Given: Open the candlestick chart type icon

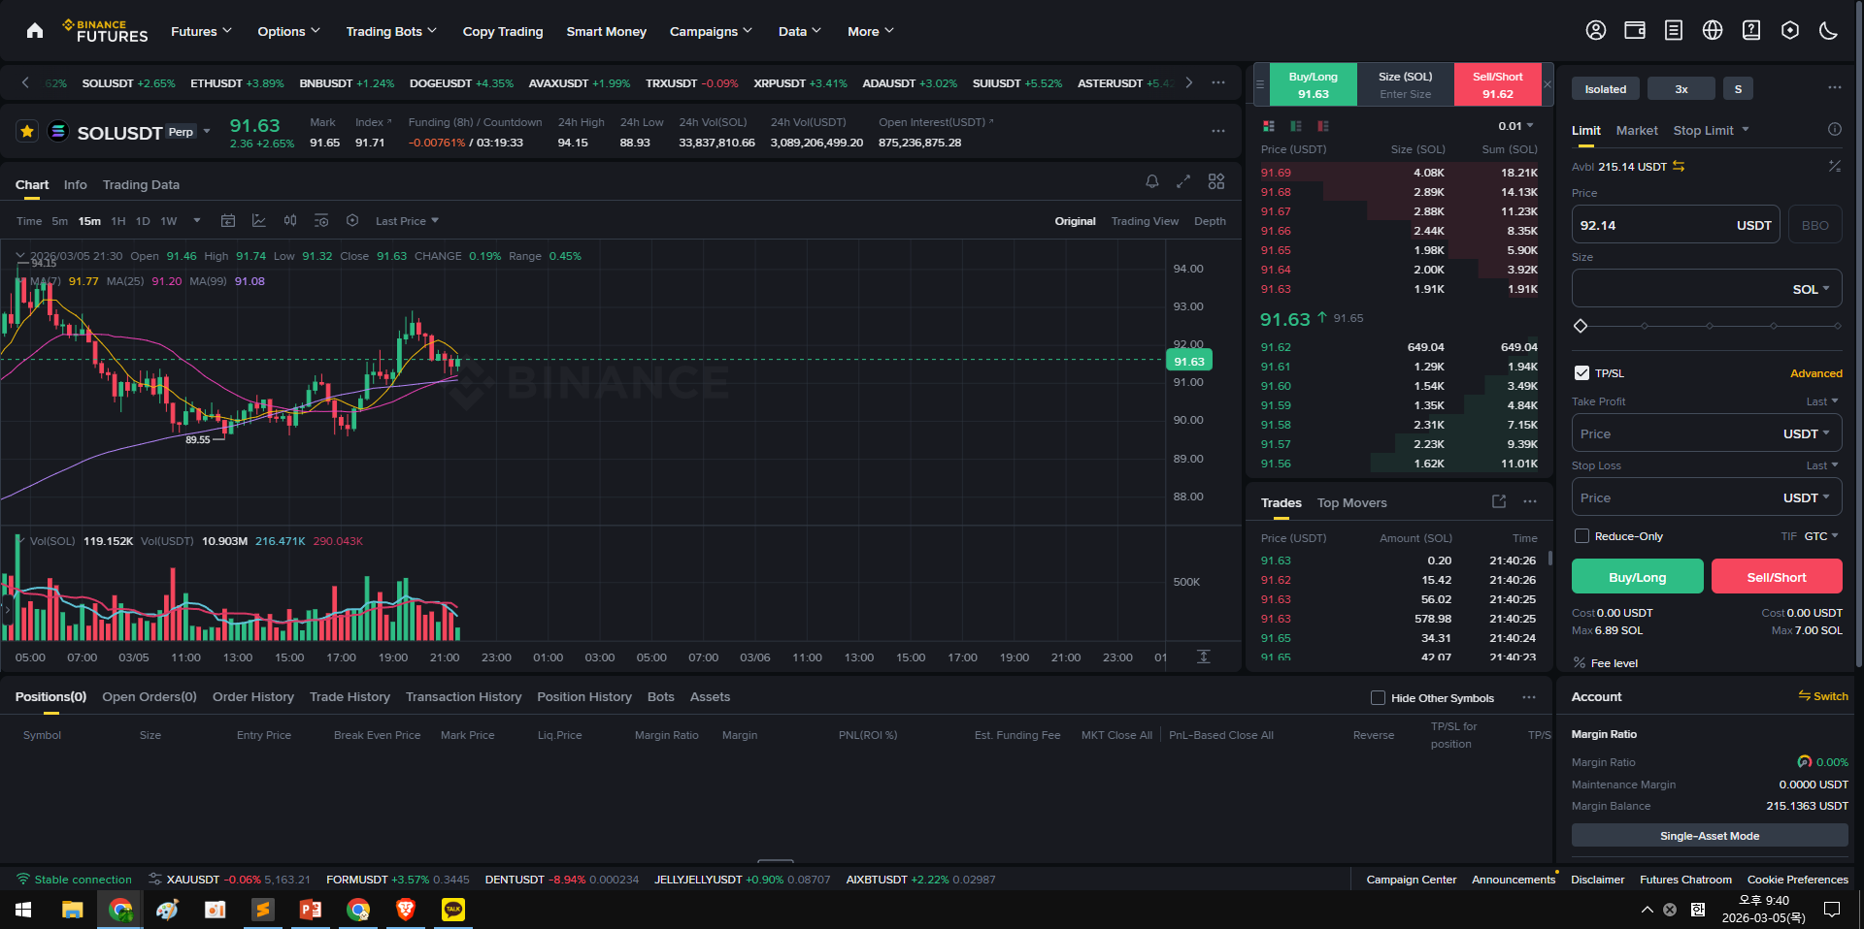Looking at the screenshot, I should (290, 220).
